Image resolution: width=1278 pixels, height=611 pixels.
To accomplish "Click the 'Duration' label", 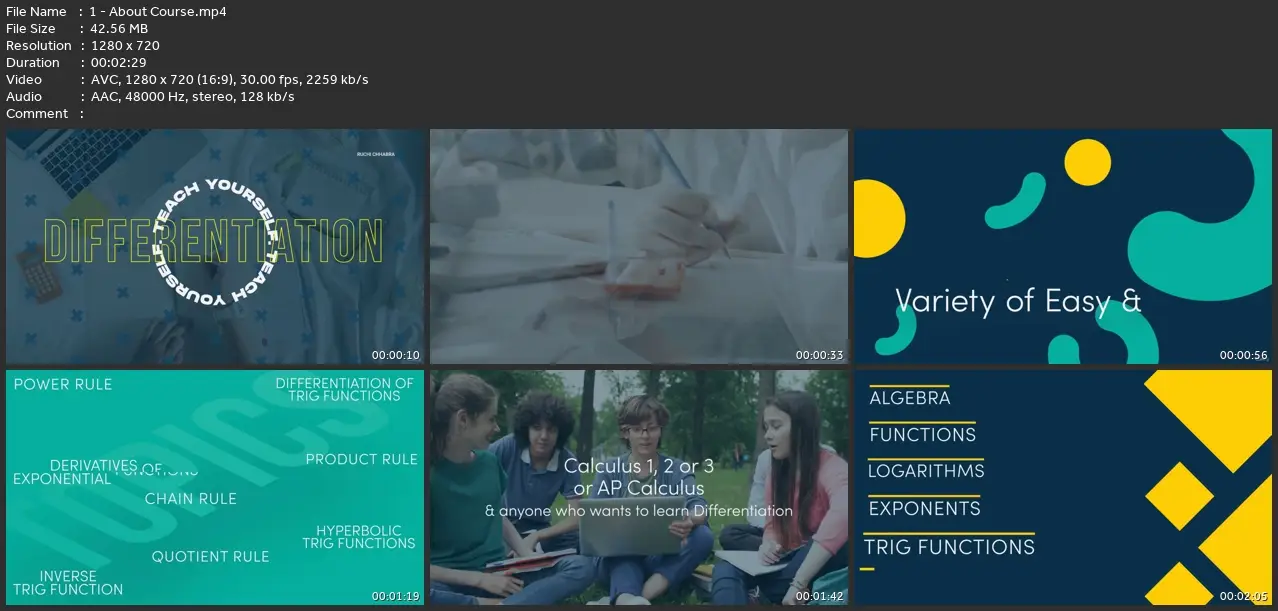I will pos(33,63).
